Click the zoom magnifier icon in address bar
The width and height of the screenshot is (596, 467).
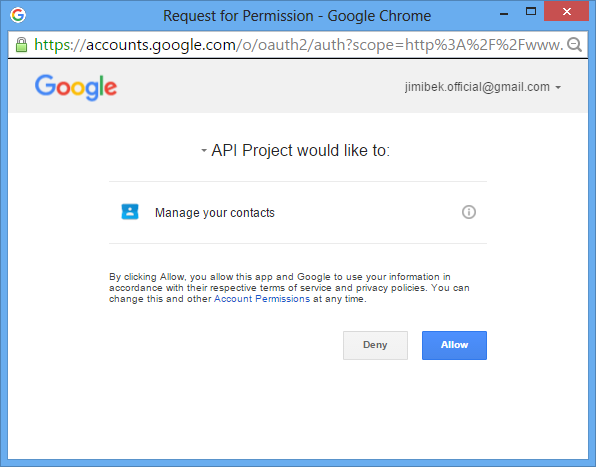click(574, 45)
